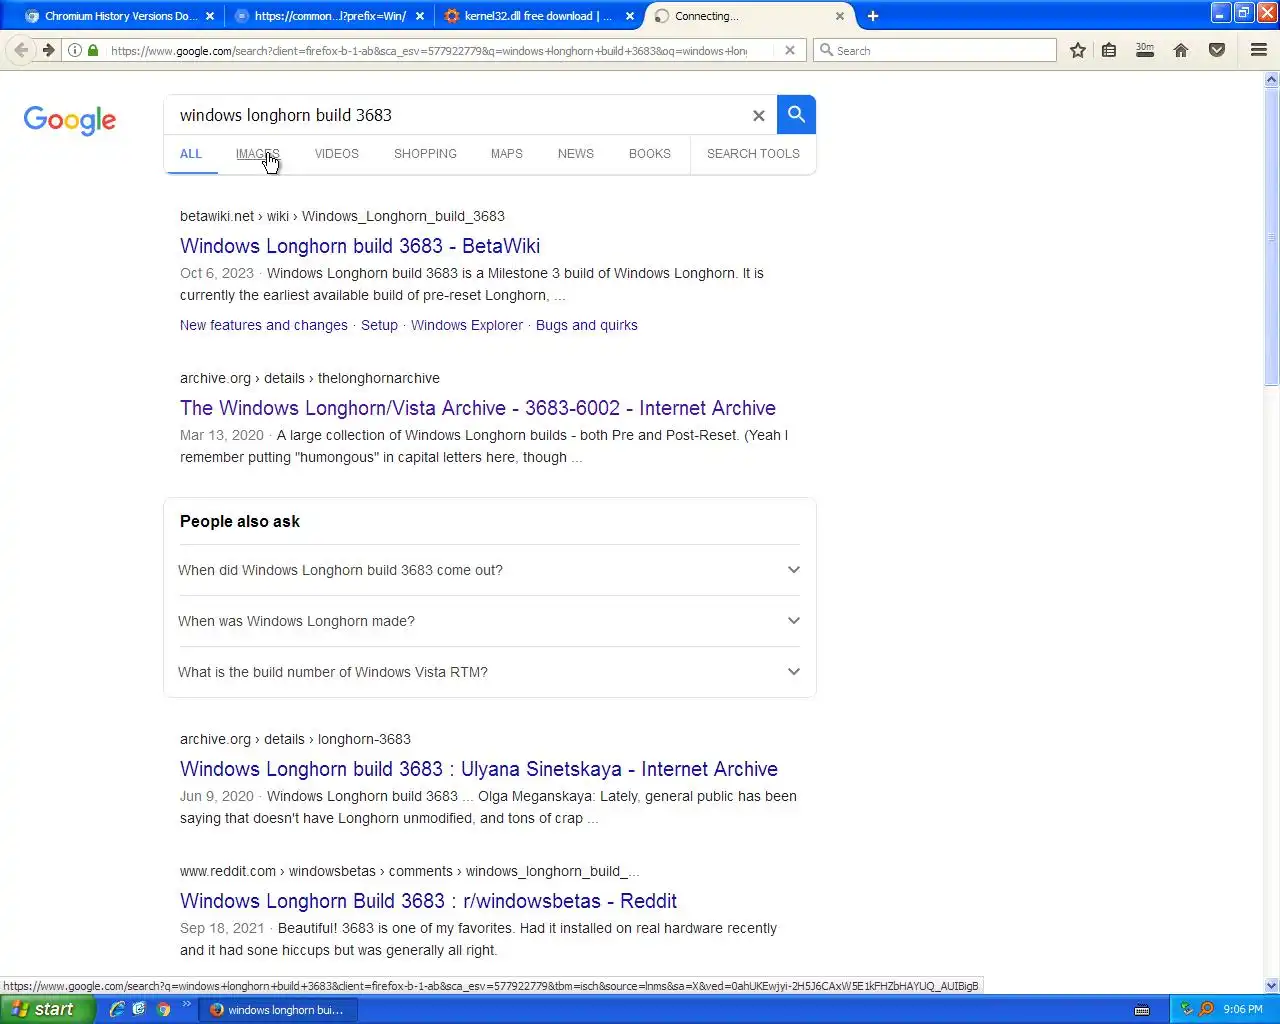Open the downloads indicator showing 30m
Viewport: 1280px width, 1024px height.
[1145, 50]
